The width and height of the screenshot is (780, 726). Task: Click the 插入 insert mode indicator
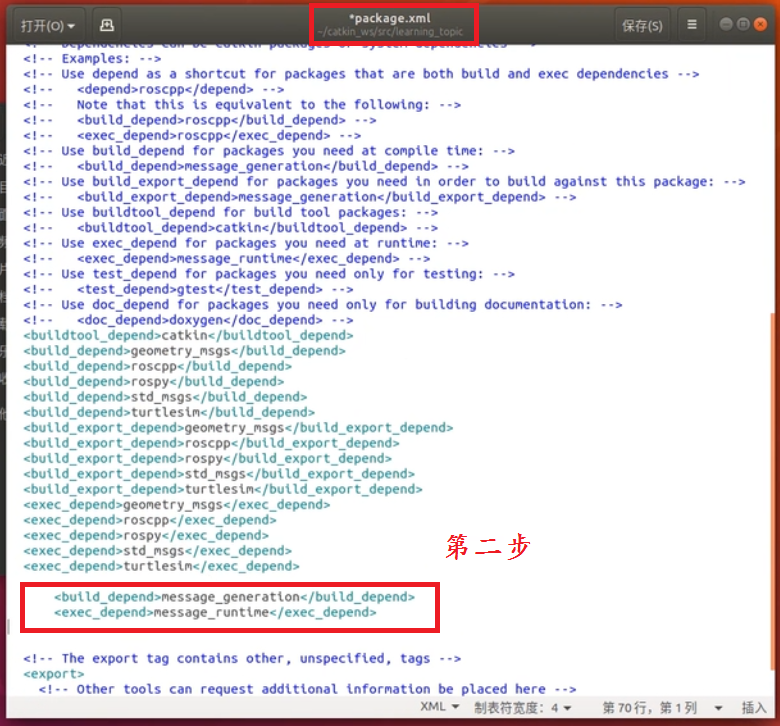(754, 707)
